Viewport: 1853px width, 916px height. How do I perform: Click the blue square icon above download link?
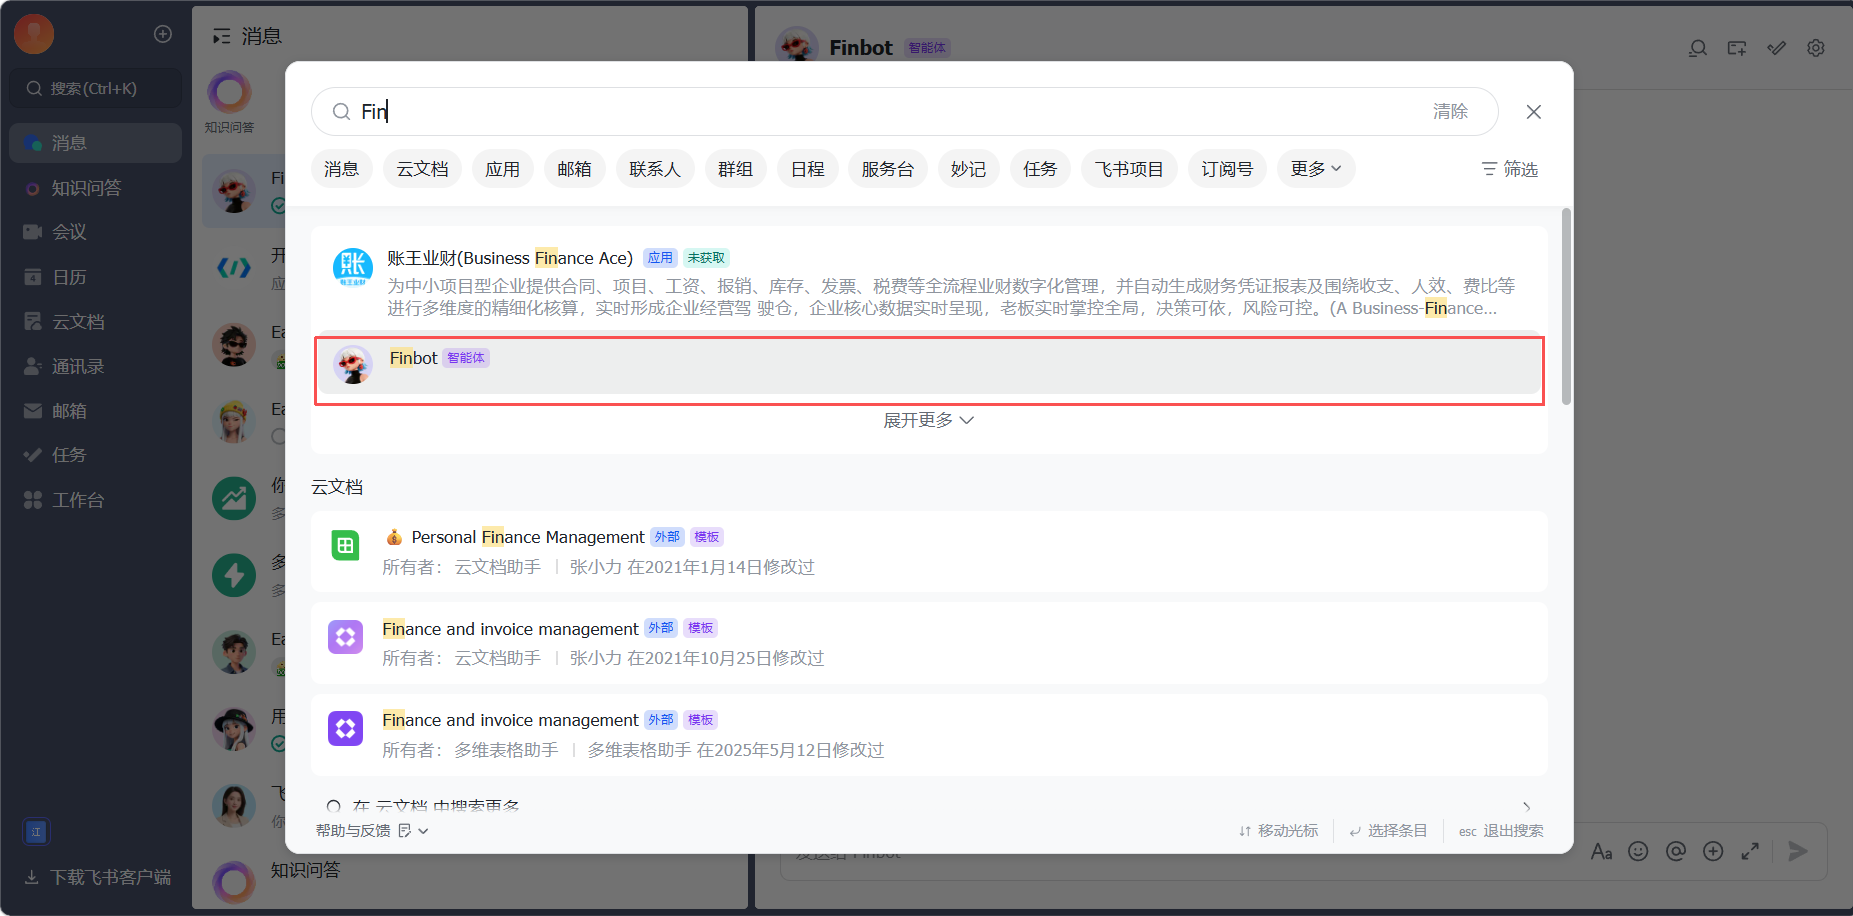(x=36, y=832)
